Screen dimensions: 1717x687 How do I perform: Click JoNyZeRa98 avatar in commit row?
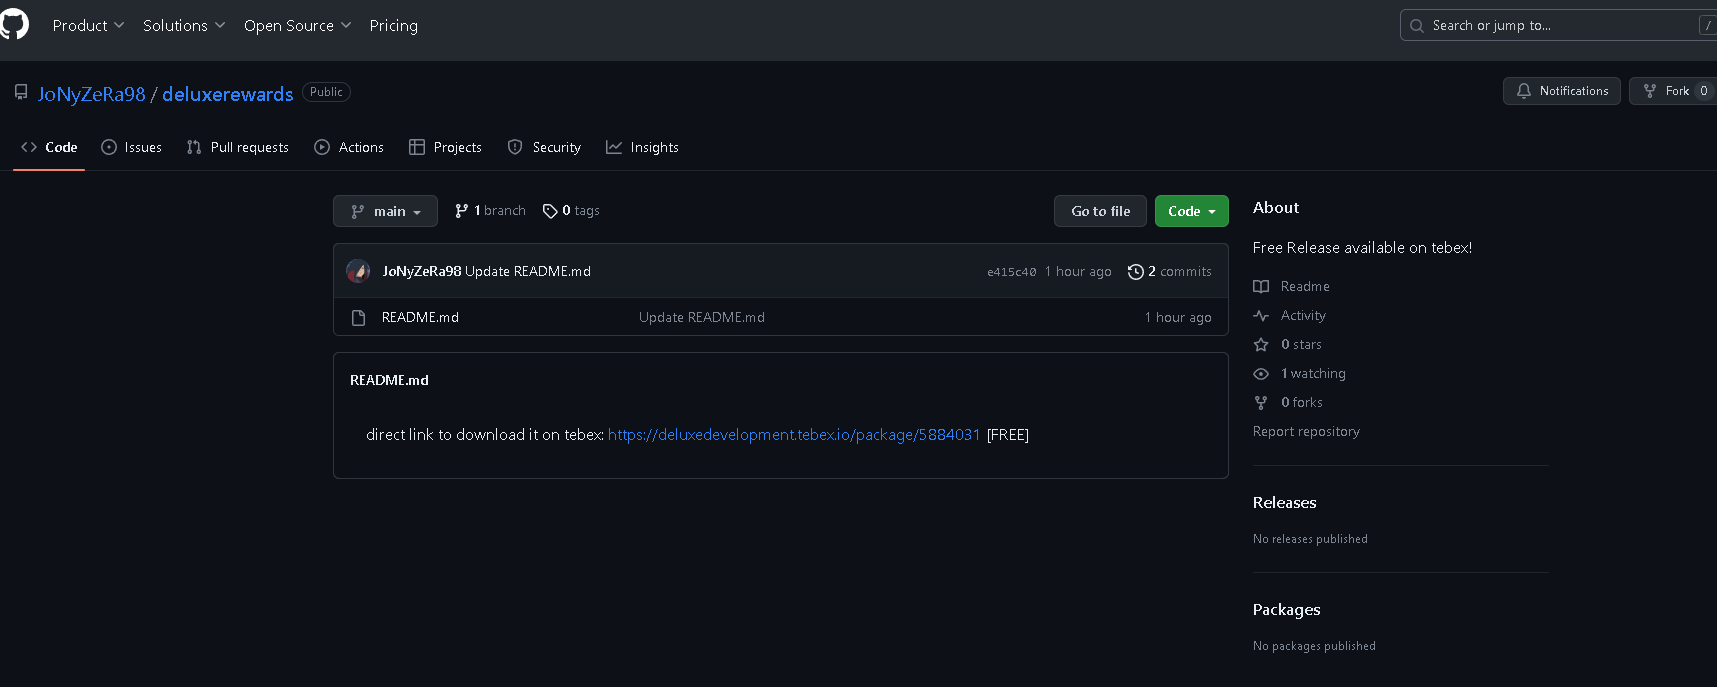(x=358, y=271)
